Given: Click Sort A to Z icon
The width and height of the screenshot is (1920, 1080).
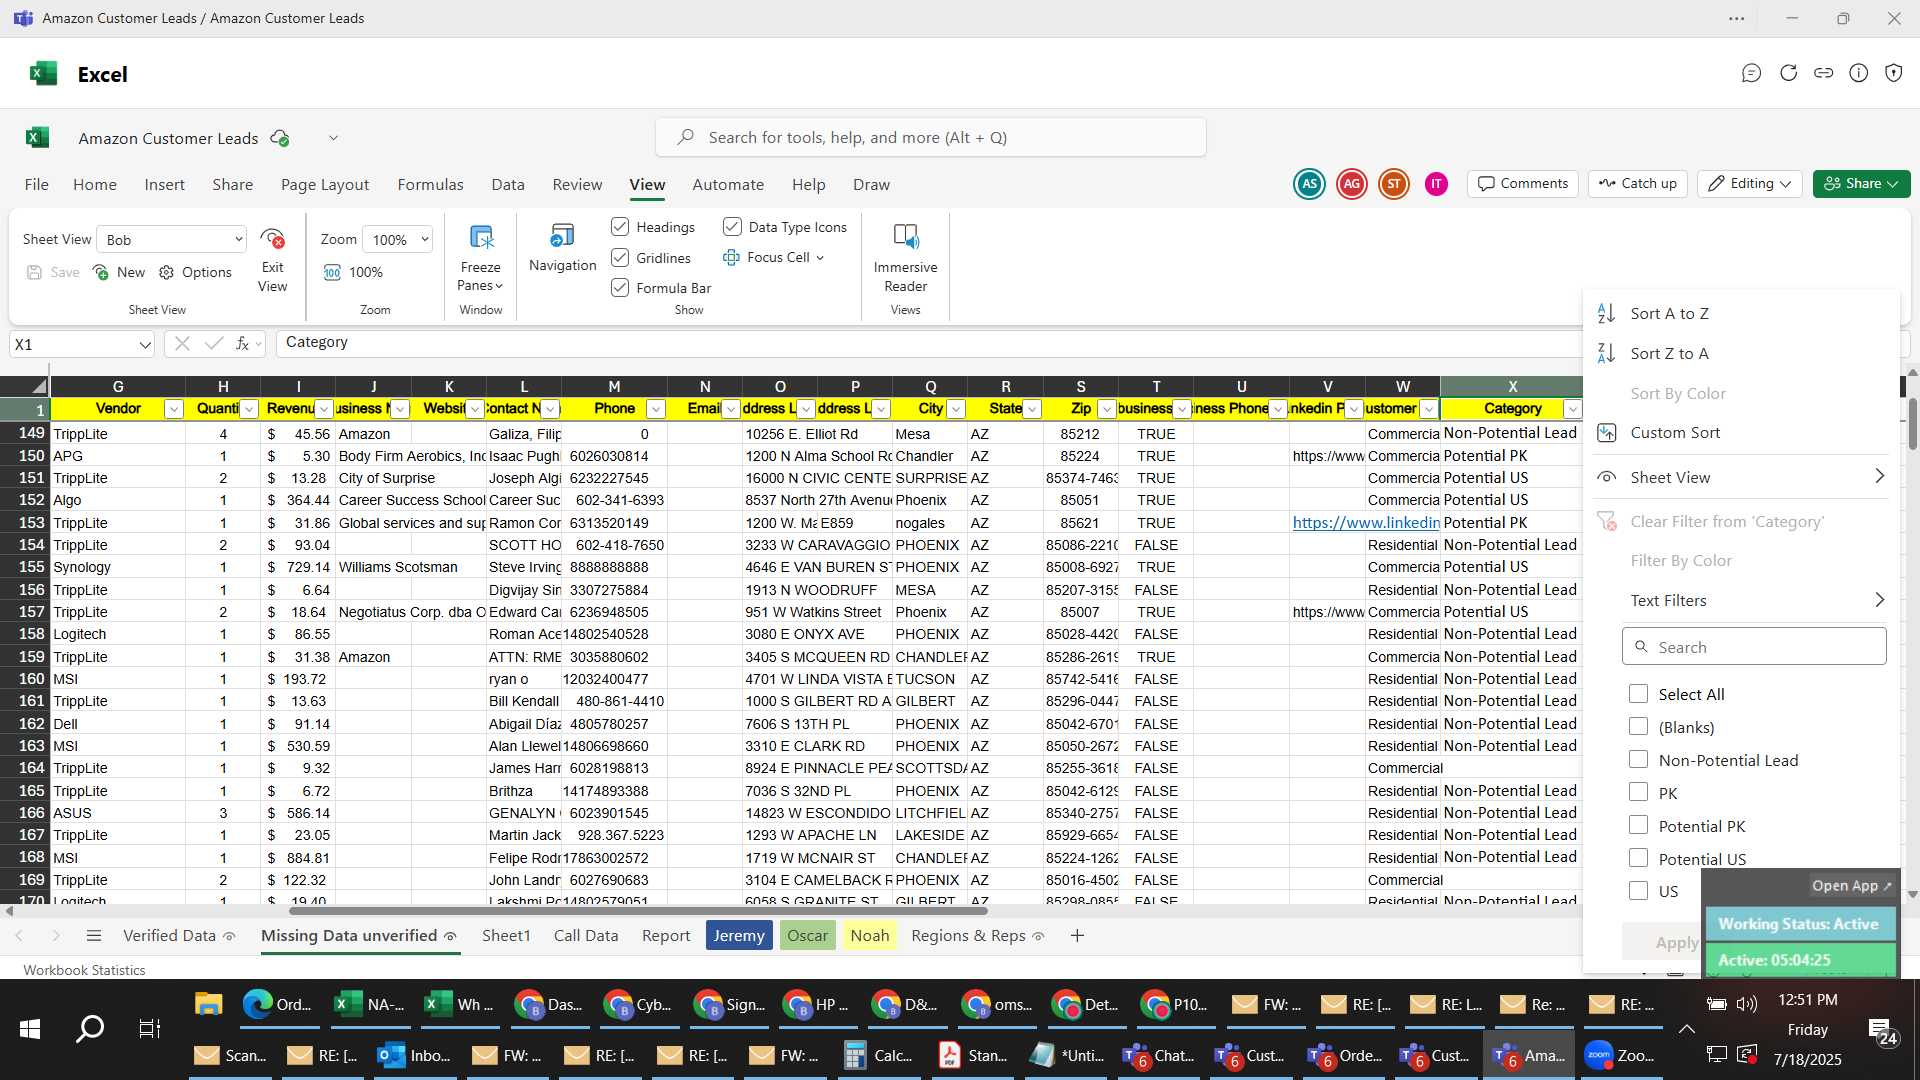Looking at the screenshot, I should 1606,313.
